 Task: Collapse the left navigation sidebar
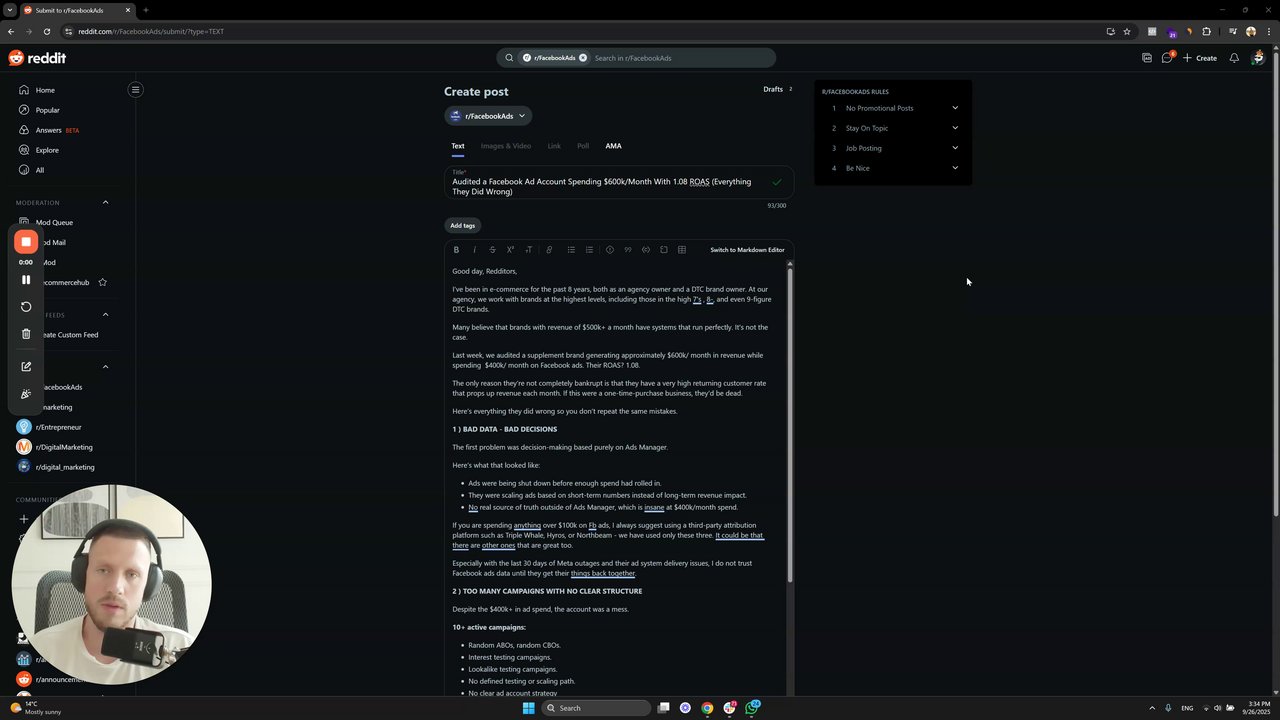(x=135, y=90)
